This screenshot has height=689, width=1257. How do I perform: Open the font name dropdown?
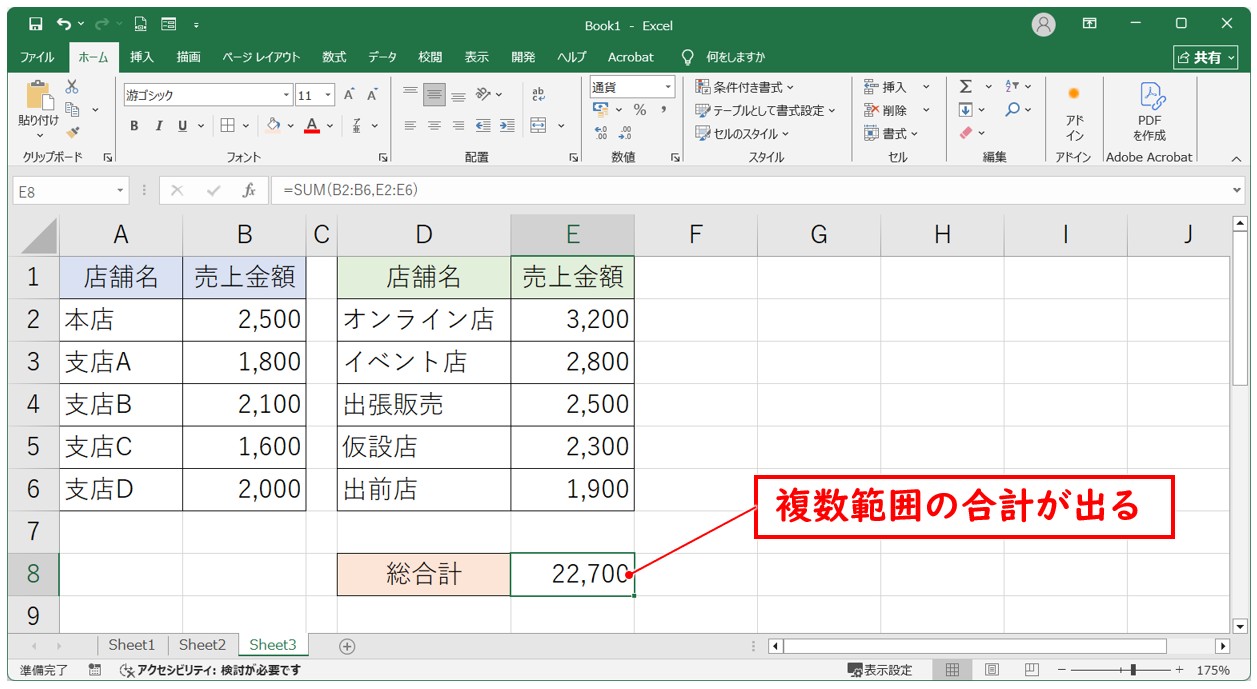(286, 95)
